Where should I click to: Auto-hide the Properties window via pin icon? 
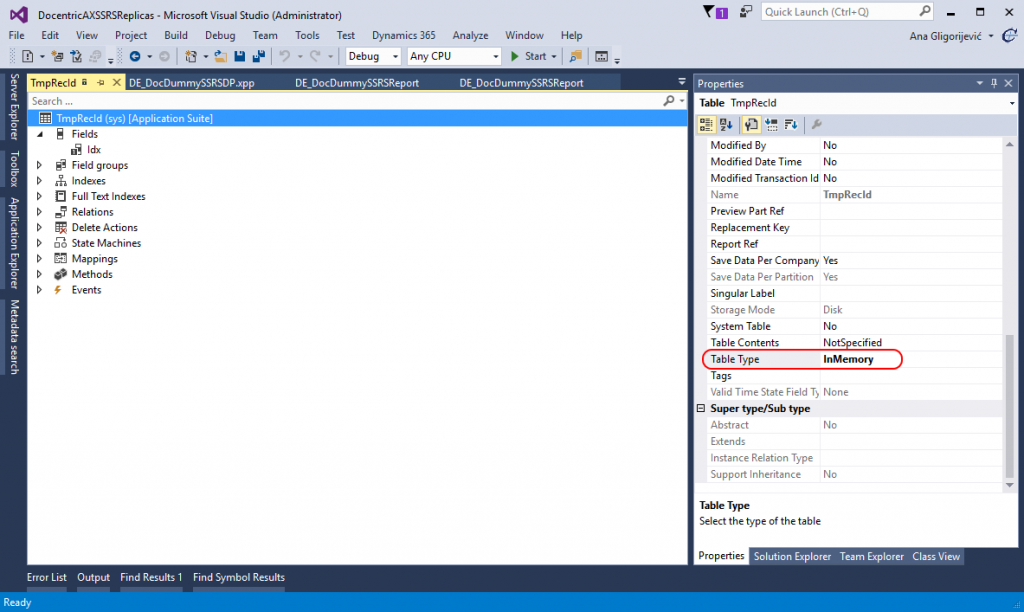994,83
